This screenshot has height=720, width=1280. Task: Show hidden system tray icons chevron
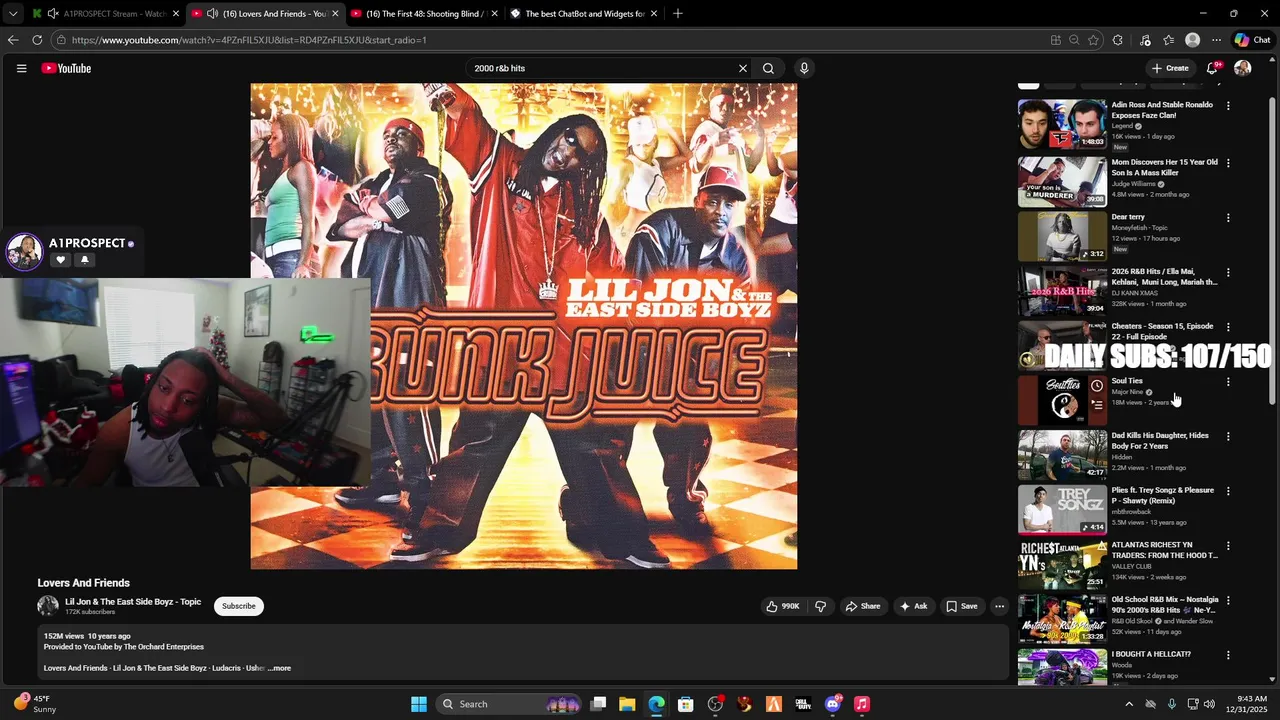coord(1129,704)
